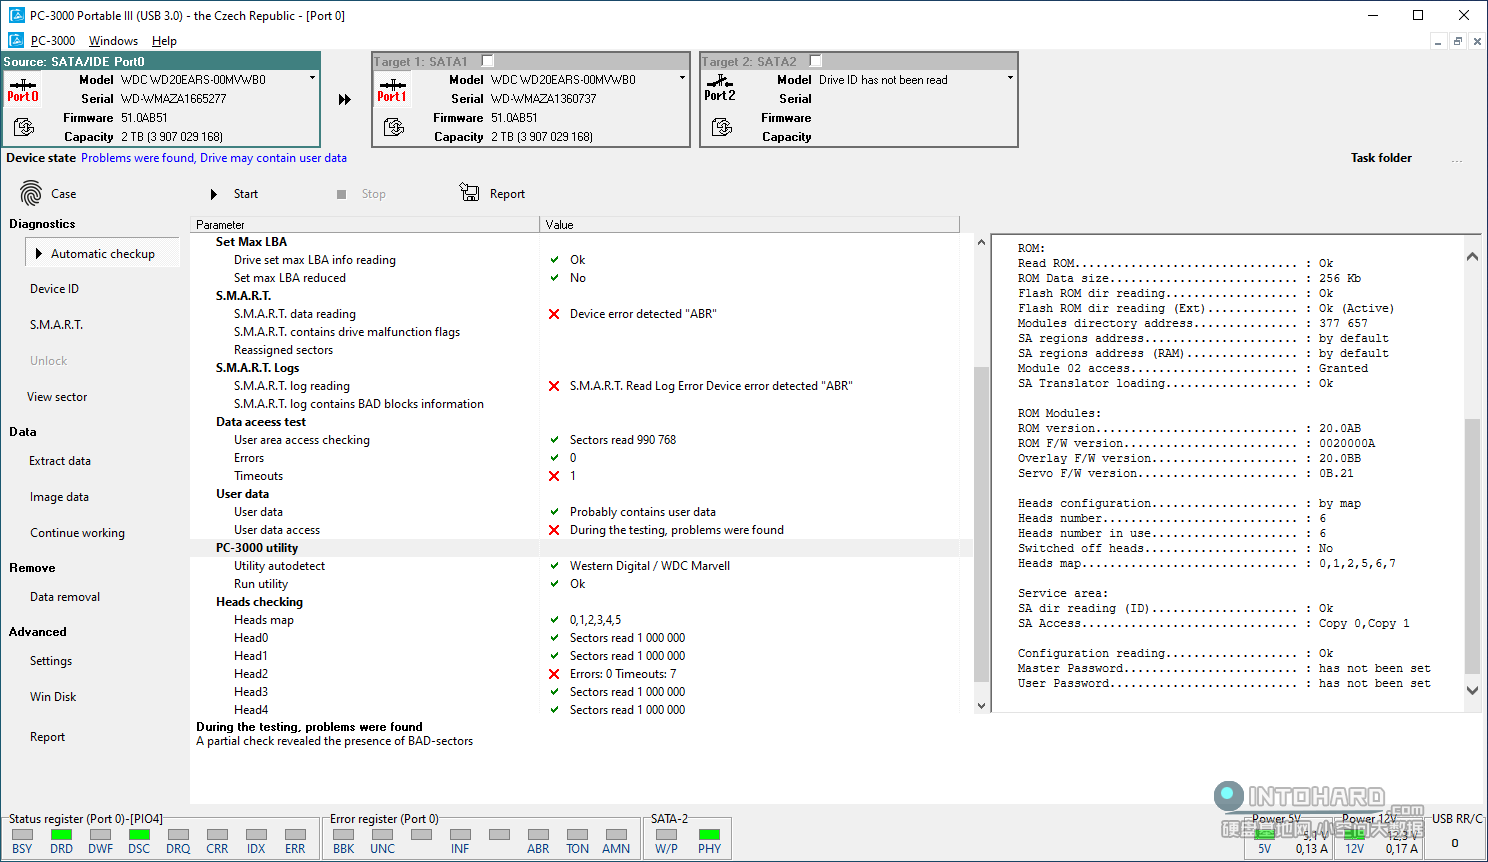
Task: Click the scroll down arrow of results list
Action: [981, 706]
